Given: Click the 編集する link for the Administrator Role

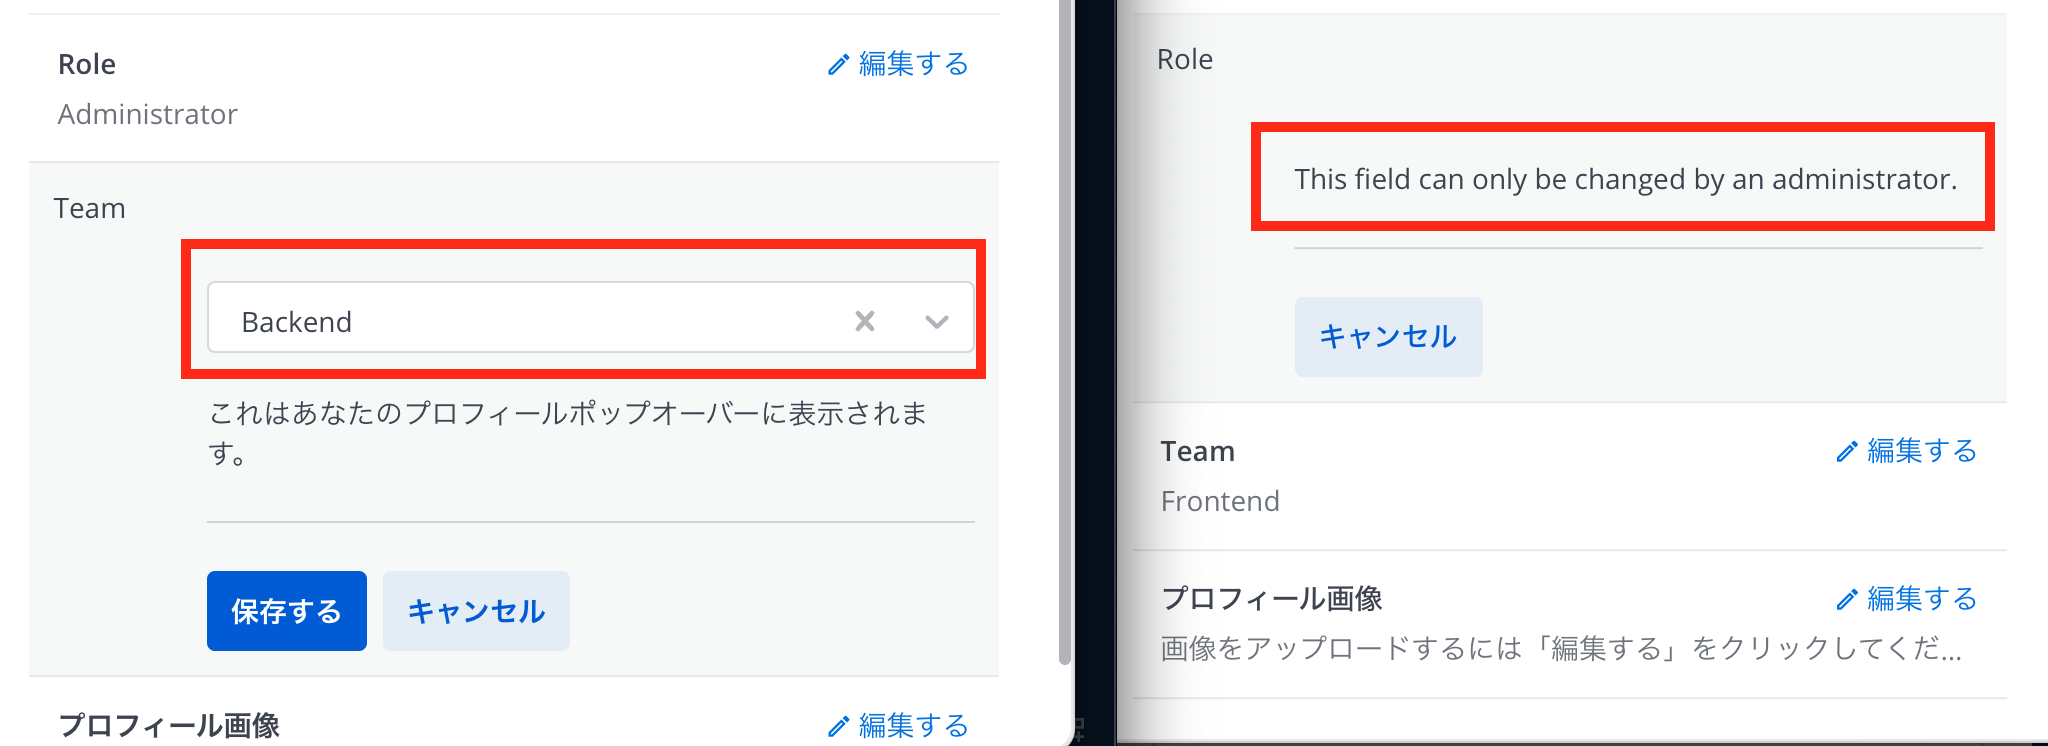Looking at the screenshot, I should click(913, 64).
